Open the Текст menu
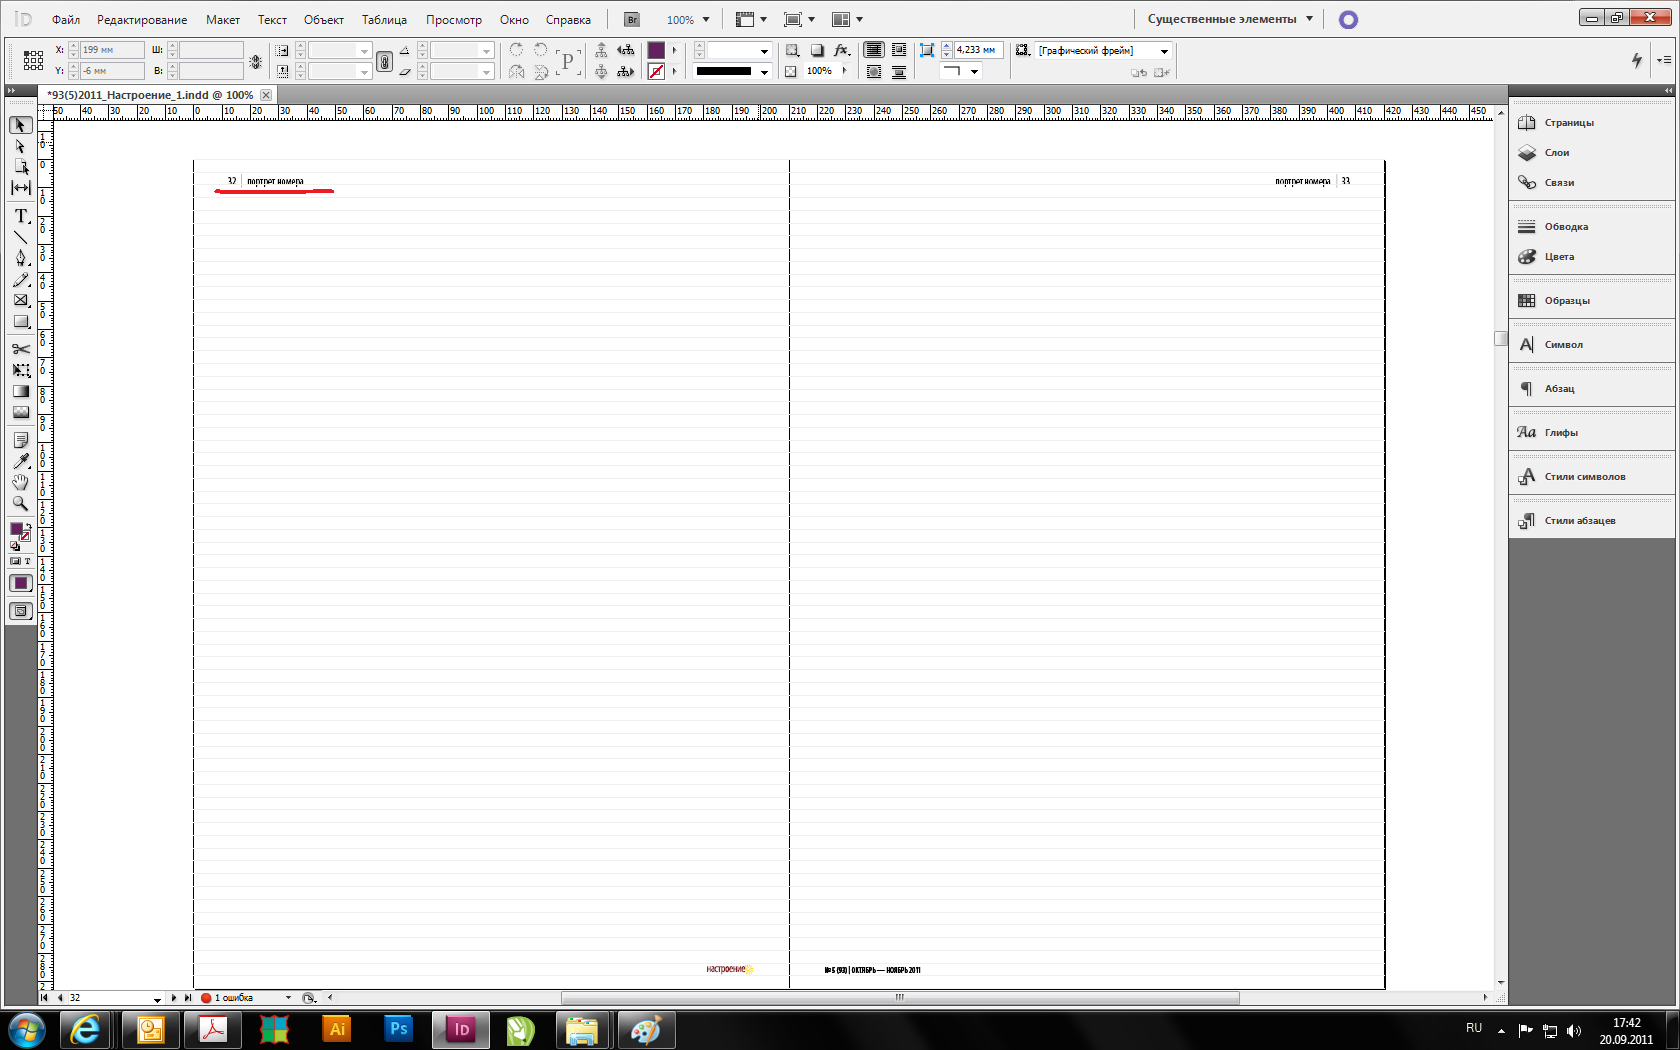The width and height of the screenshot is (1680, 1050). (272, 19)
